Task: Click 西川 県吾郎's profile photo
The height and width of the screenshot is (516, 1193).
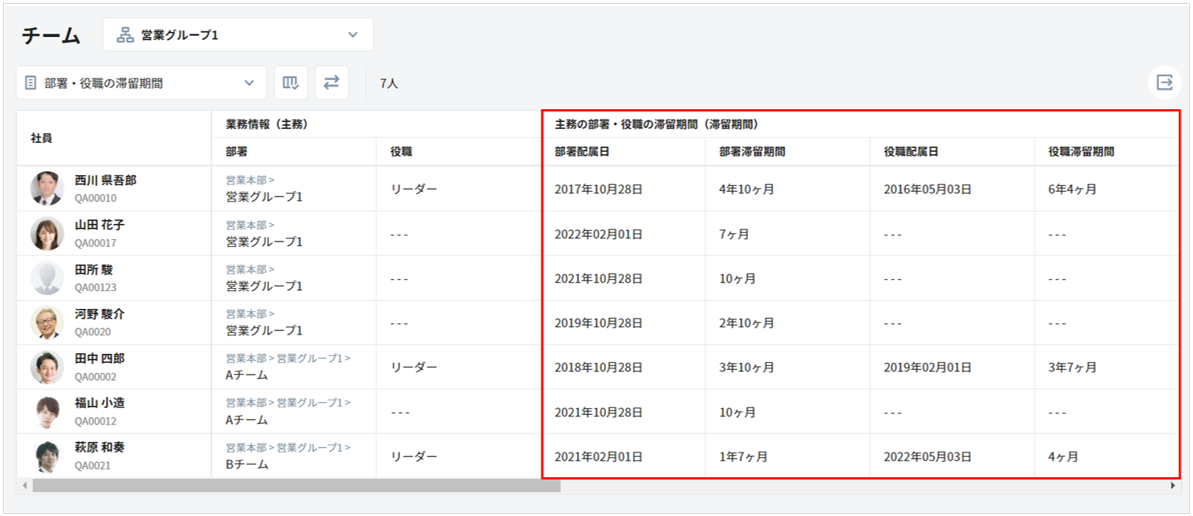Action: click(x=47, y=188)
